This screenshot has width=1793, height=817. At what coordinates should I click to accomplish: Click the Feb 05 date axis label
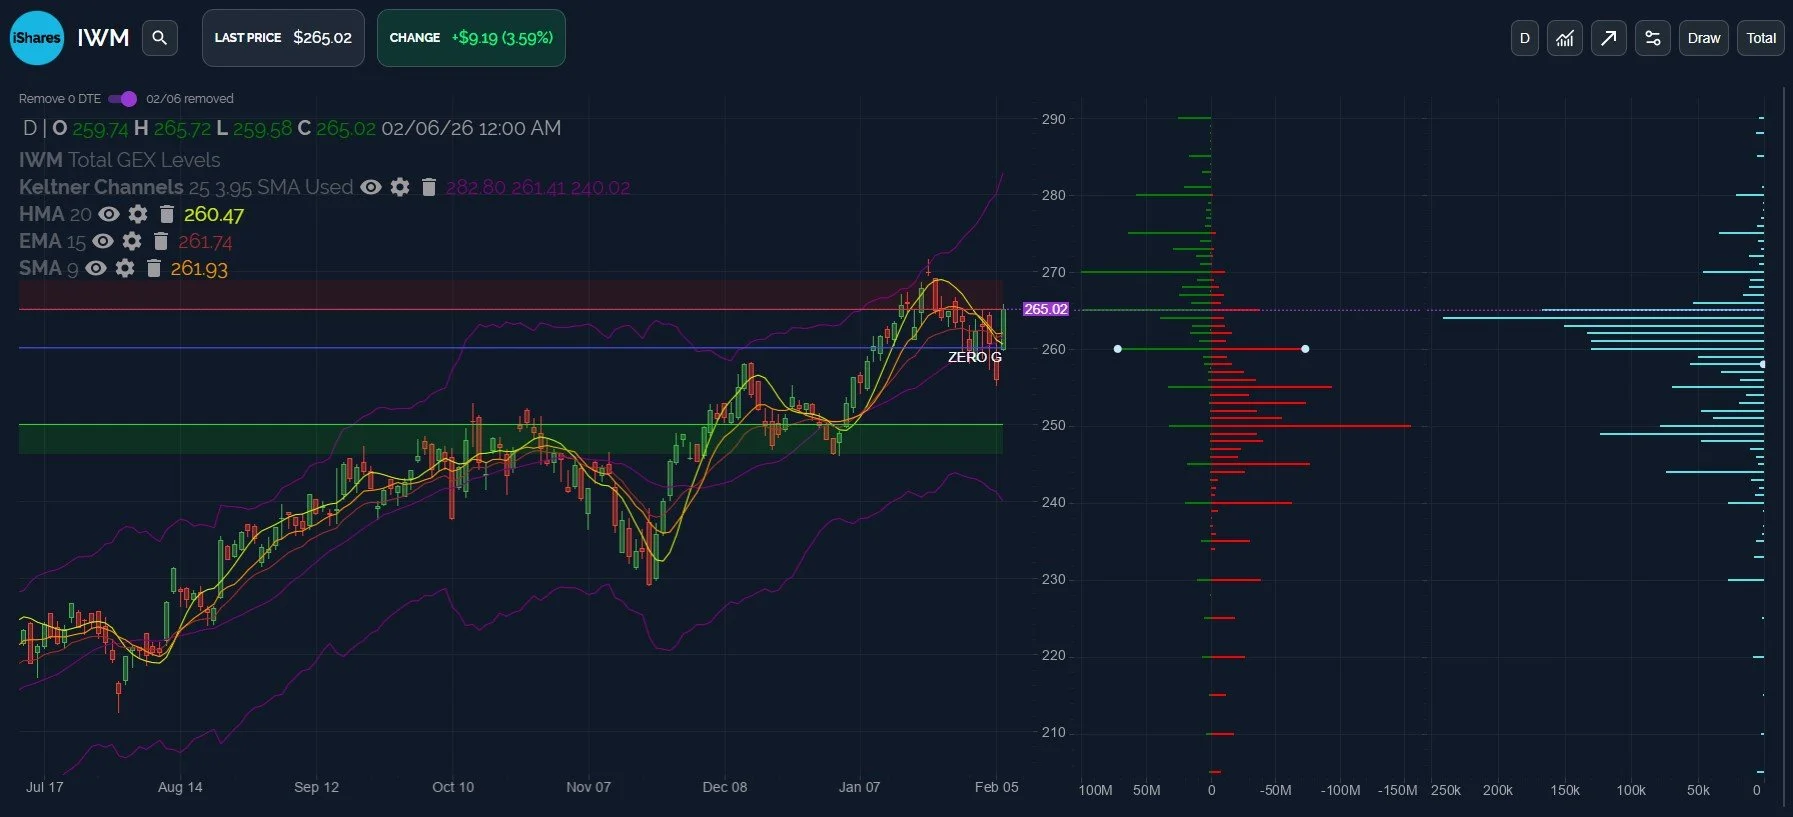[996, 787]
